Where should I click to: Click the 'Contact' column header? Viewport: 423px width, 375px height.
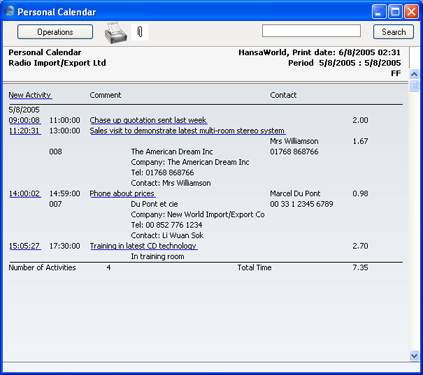tap(283, 95)
